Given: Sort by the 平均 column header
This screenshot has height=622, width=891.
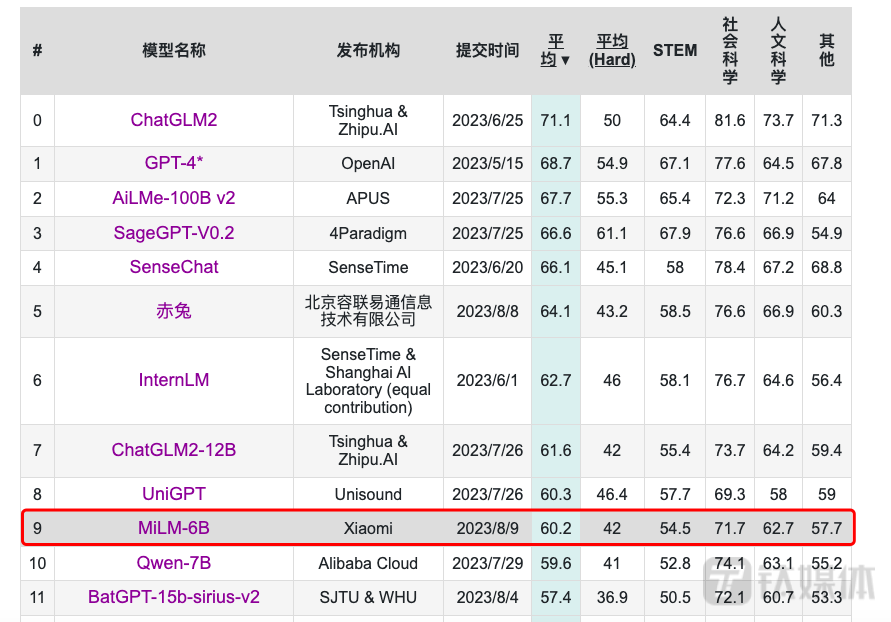Looking at the screenshot, I should pos(555,51).
